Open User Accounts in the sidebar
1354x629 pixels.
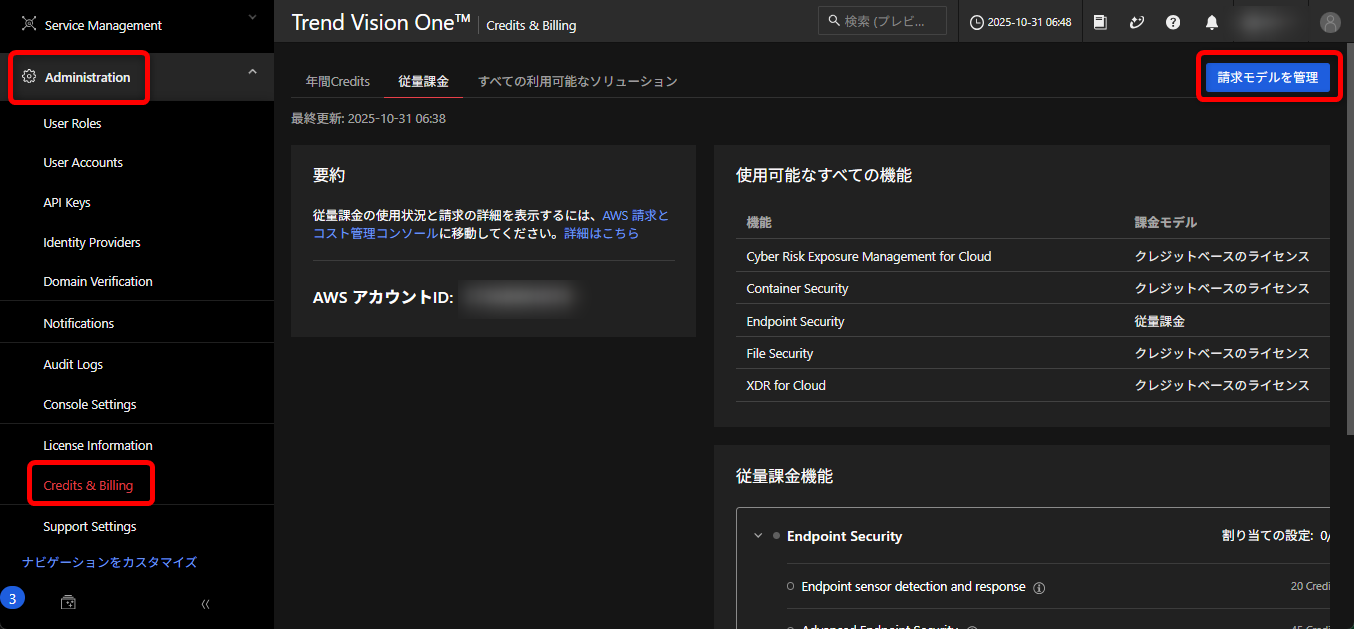click(x=83, y=162)
